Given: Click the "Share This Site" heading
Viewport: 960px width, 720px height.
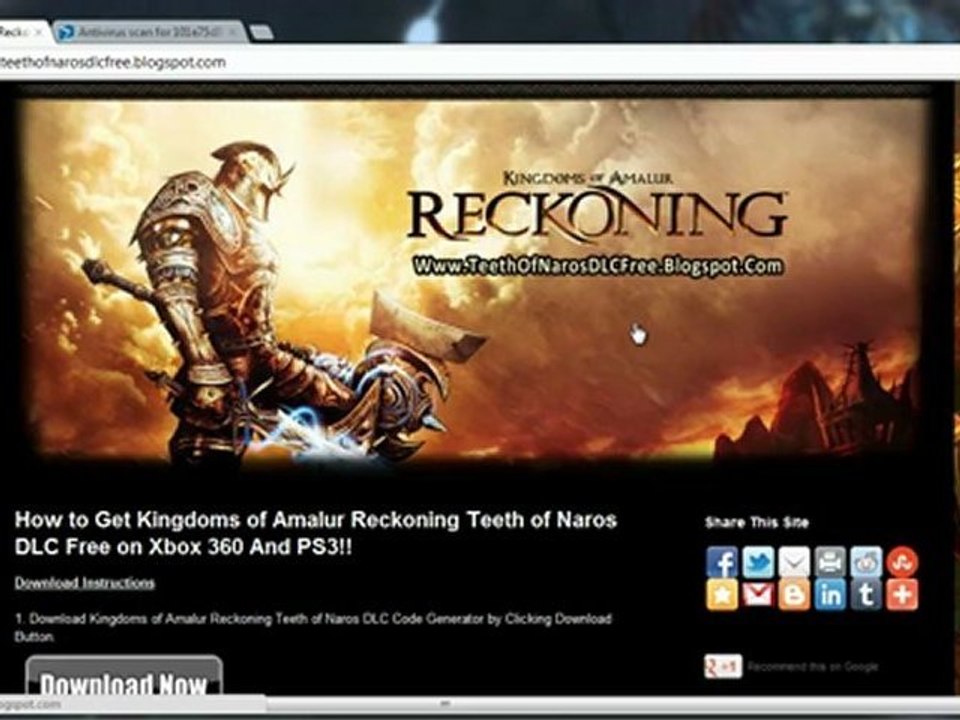Looking at the screenshot, I should pyautogui.click(x=757, y=523).
